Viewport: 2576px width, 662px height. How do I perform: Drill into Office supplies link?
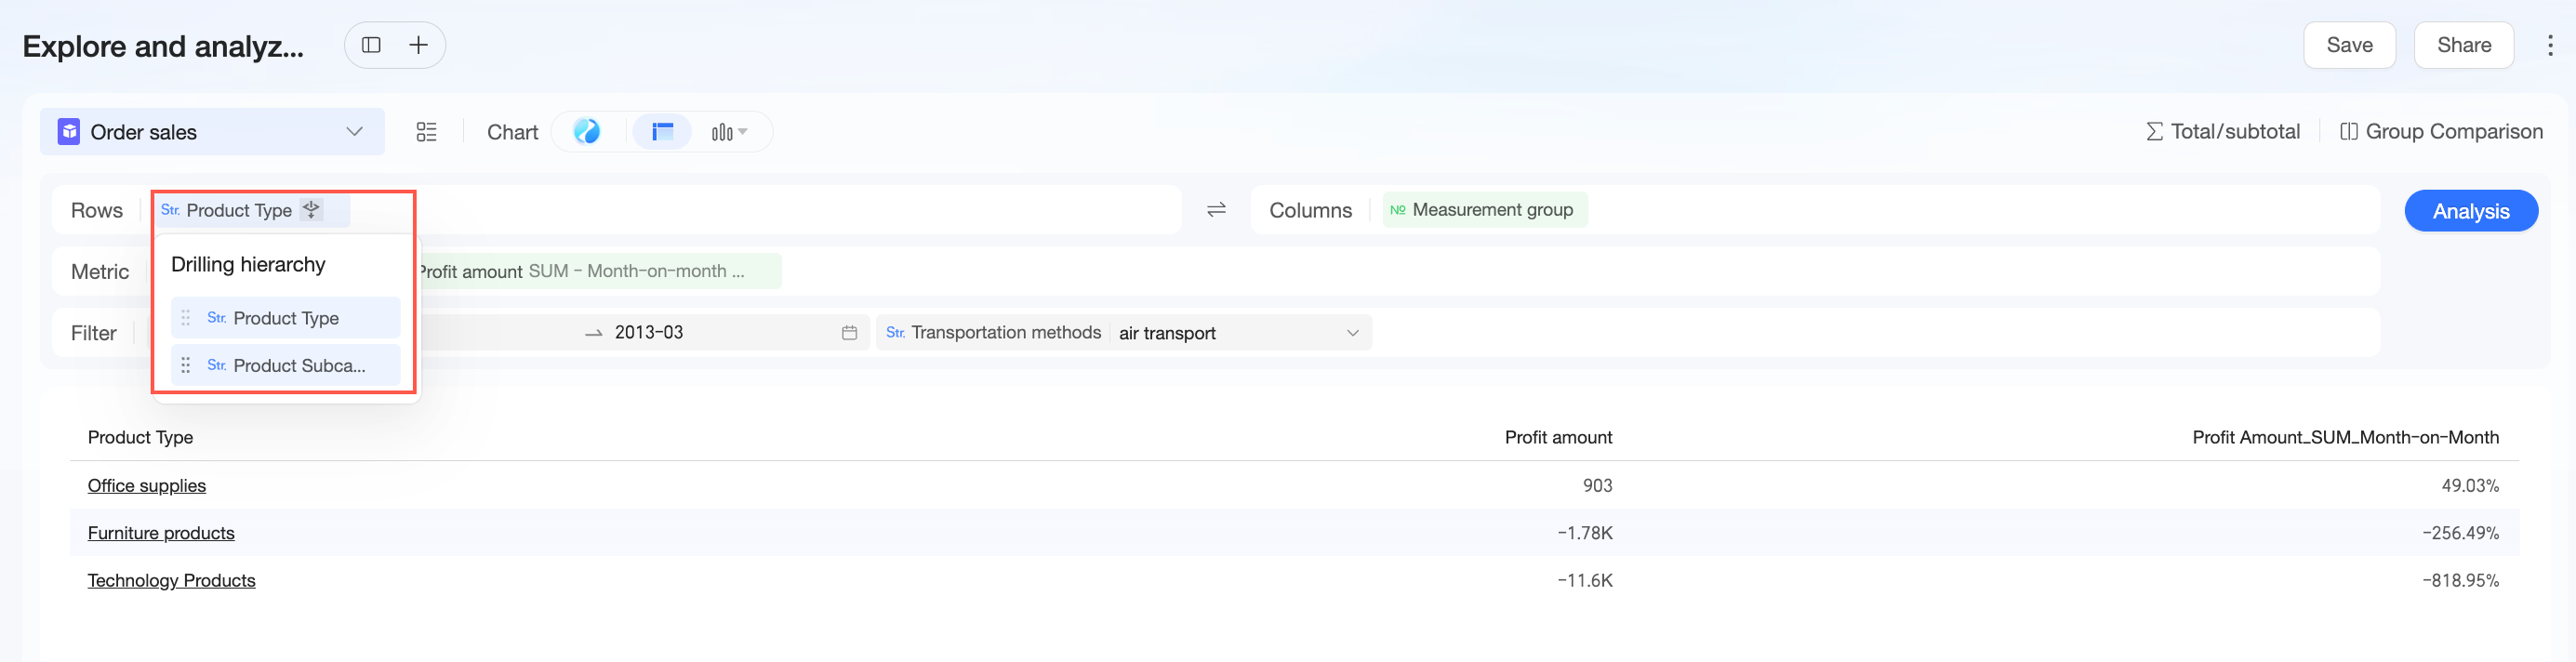point(147,486)
